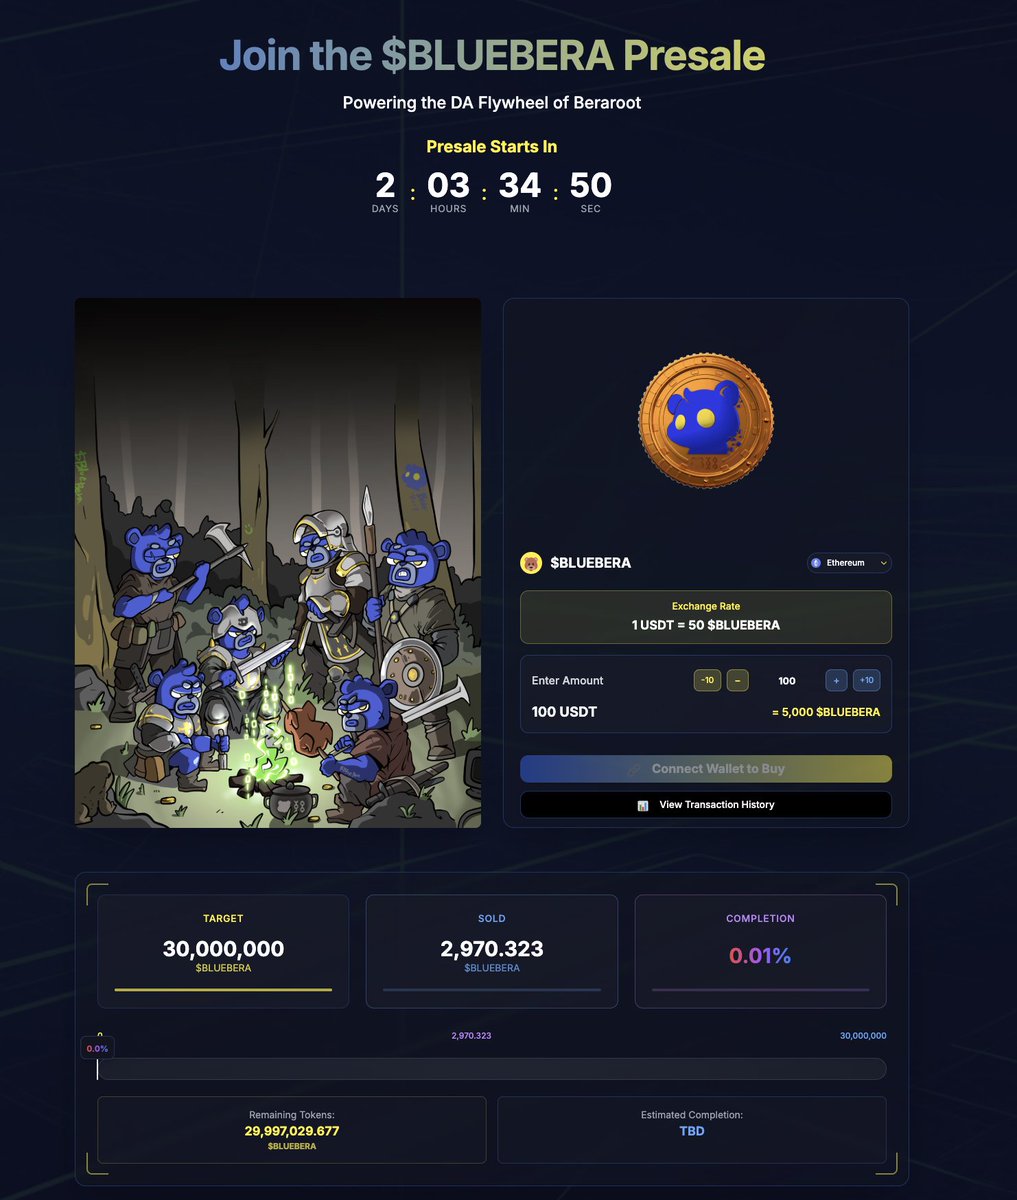Click the presale progress bar
This screenshot has width=1017, height=1200.
(491, 1069)
